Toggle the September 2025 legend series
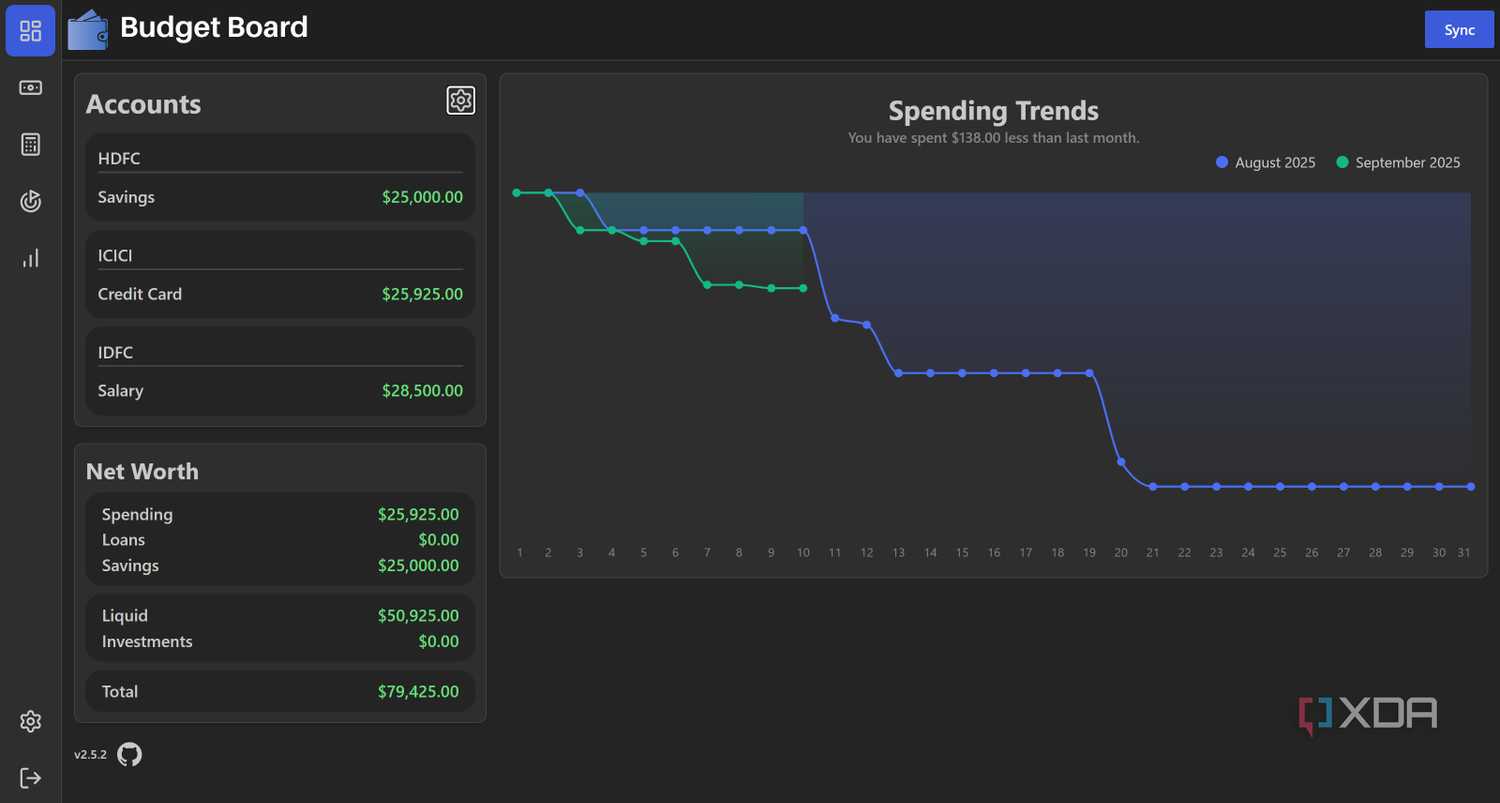 tap(1398, 162)
